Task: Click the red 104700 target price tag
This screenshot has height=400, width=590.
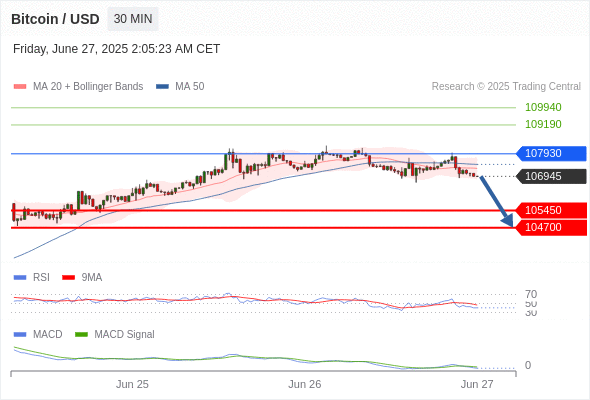Action: point(551,227)
